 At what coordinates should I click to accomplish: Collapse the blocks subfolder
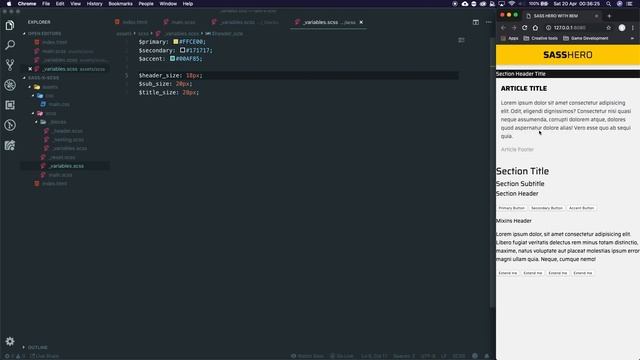37,122
